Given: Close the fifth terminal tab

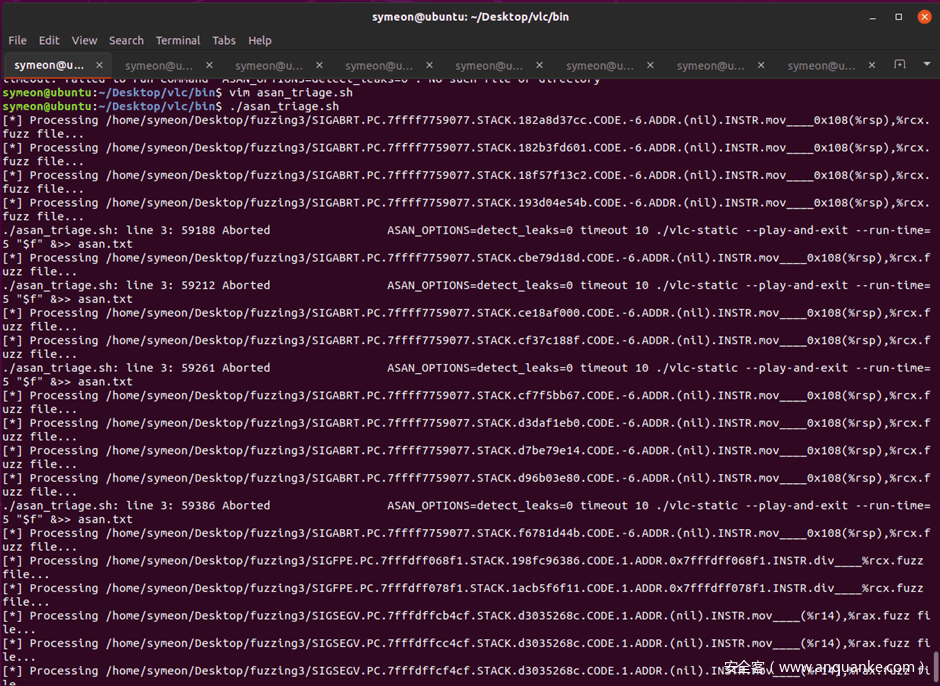Looking at the screenshot, I should click(x=541, y=66).
